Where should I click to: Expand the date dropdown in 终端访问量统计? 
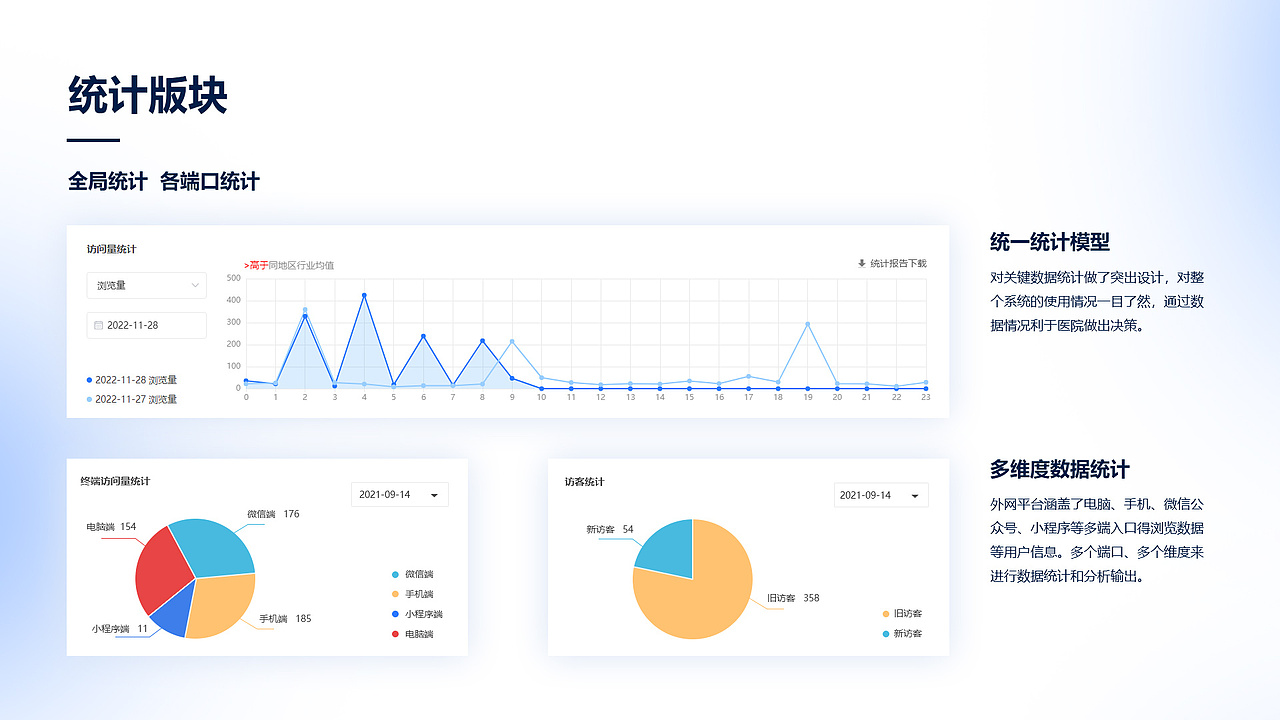[x=400, y=495]
